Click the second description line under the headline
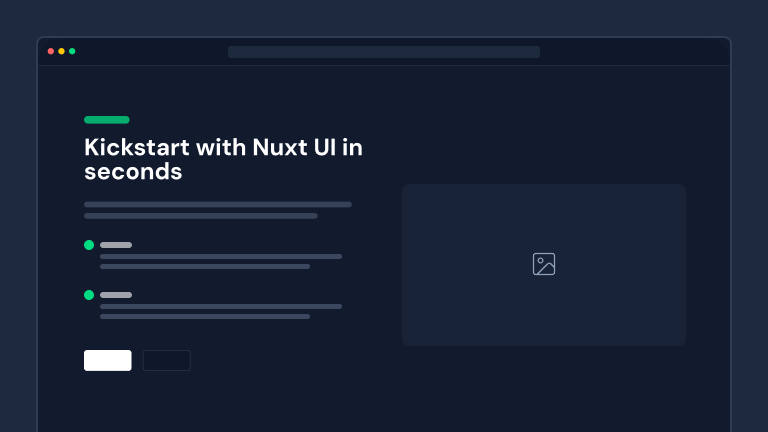Image resolution: width=768 pixels, height=432 pixels. (x=200, y=216)
